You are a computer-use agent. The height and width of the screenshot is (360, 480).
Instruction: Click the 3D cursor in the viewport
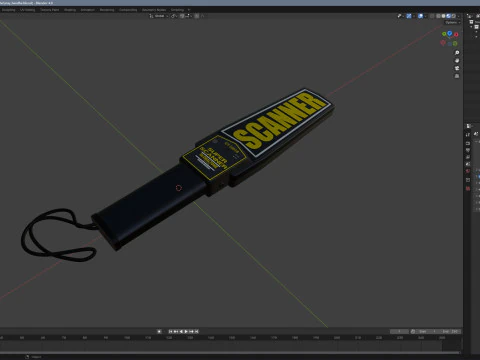179,188
